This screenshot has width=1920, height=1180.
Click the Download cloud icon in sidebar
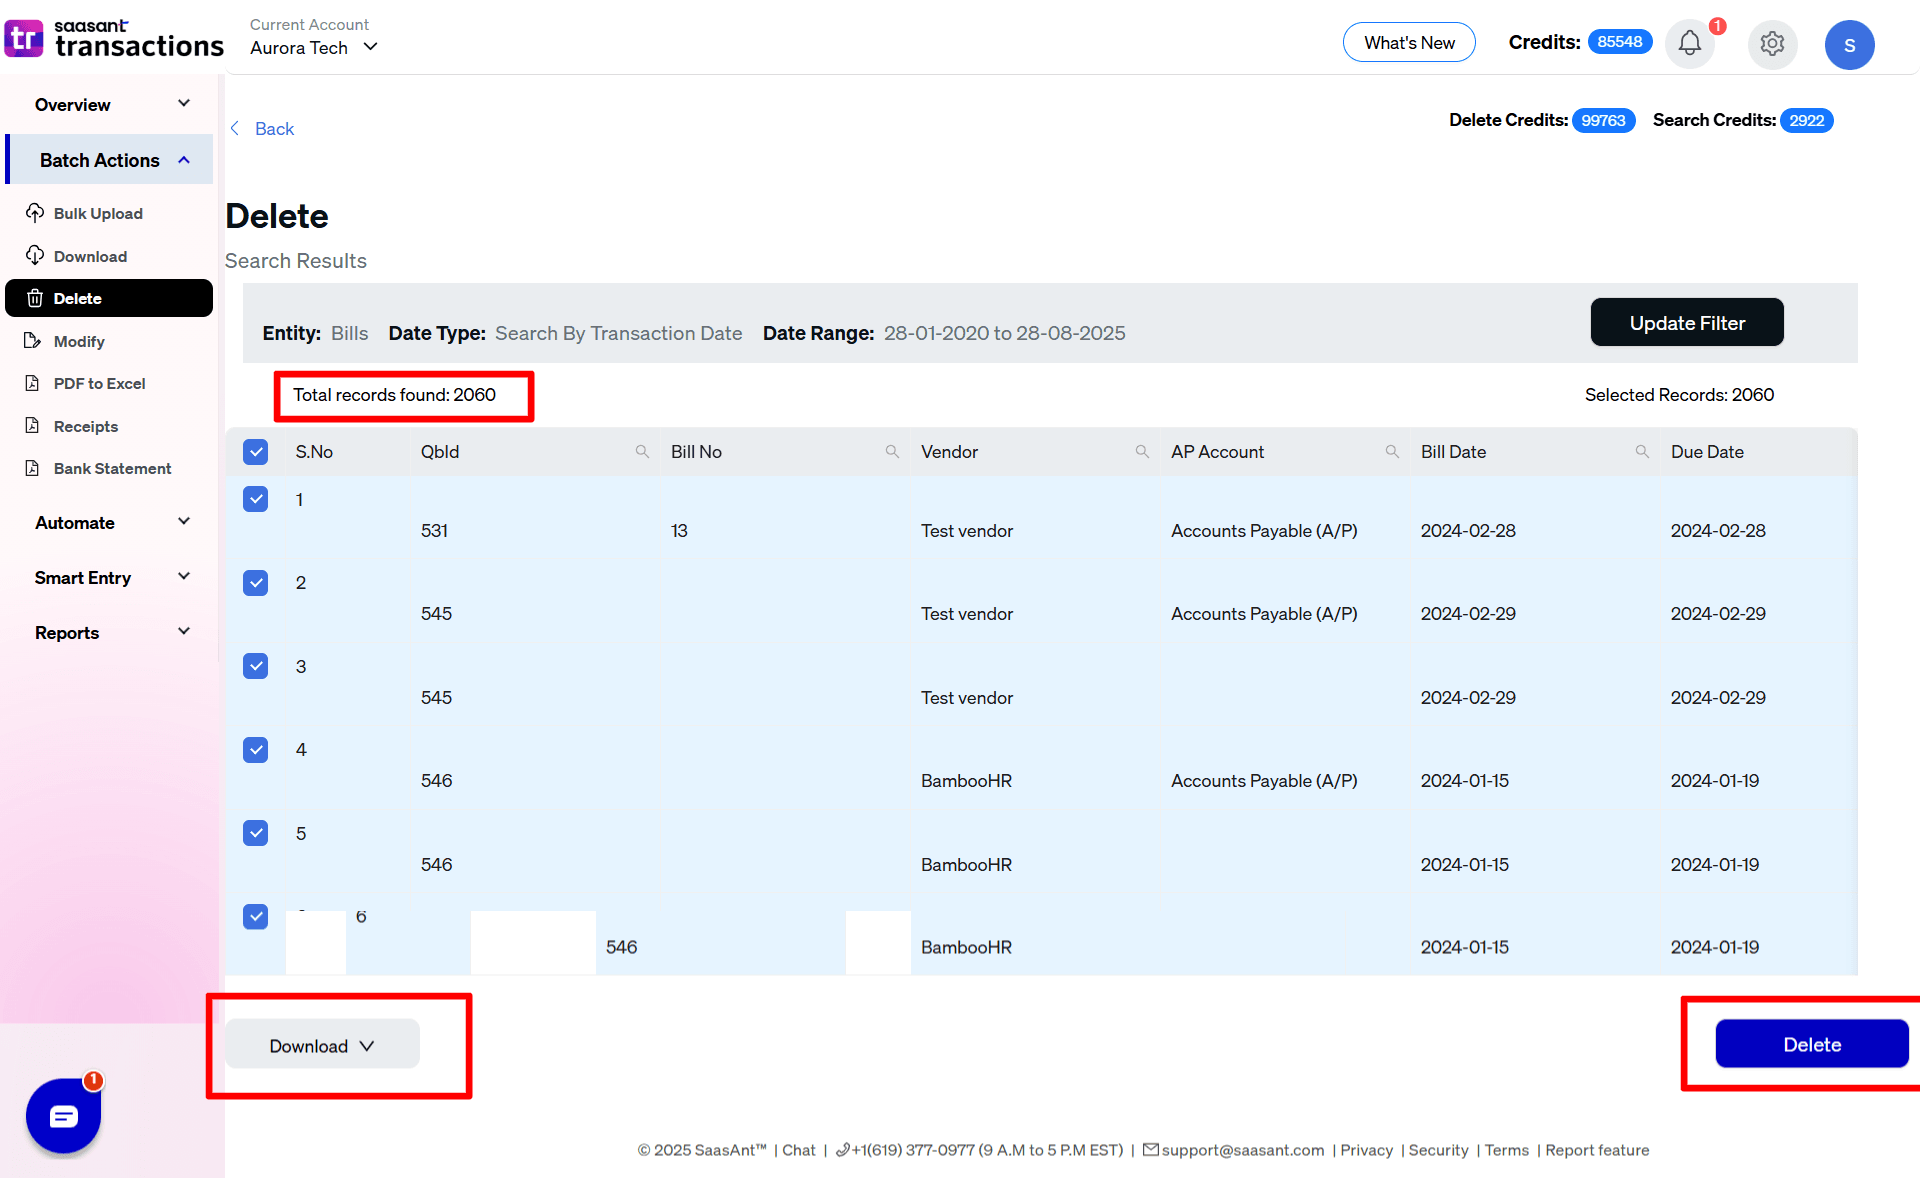pos(35,256)
